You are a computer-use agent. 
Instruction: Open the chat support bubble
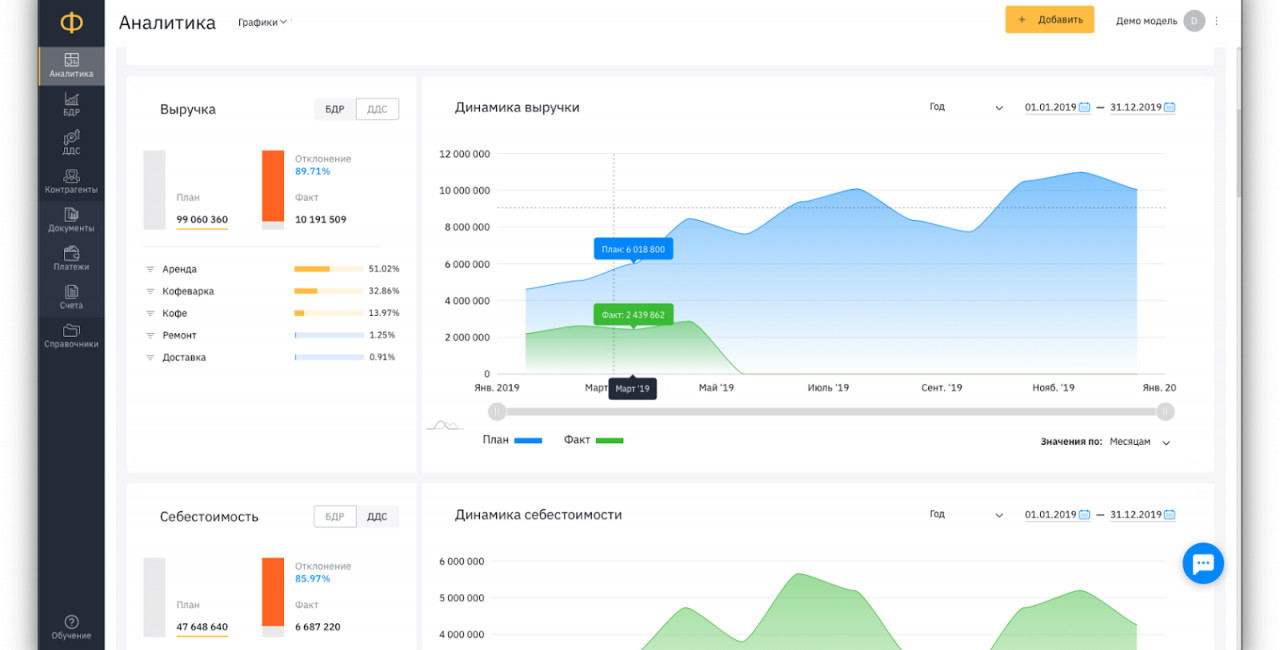pos(1202,563)
